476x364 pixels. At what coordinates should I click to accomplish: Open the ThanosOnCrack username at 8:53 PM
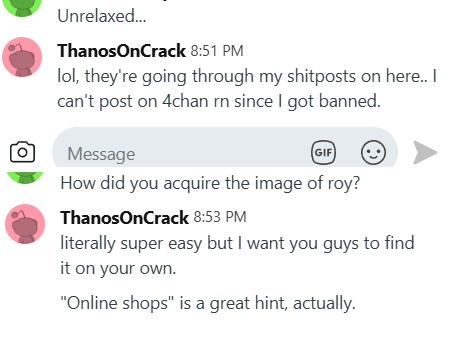tap(124, 218)
